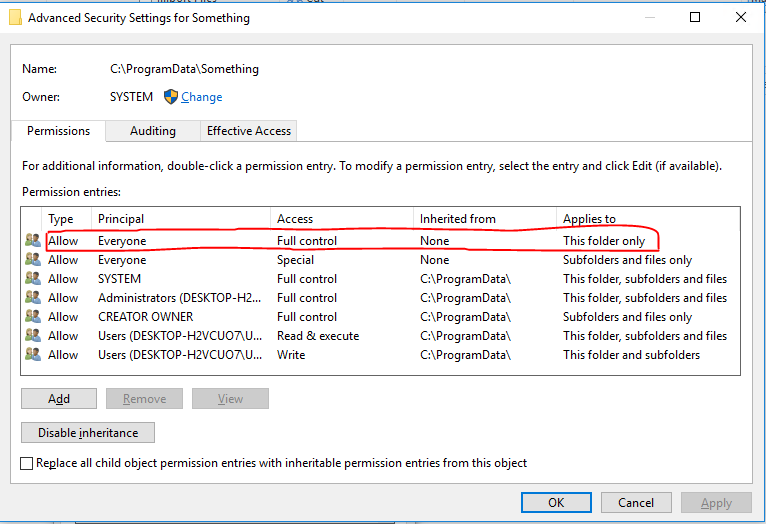Click the Change owner link
The image size is (766, 524).
click(x=202, y=97)
